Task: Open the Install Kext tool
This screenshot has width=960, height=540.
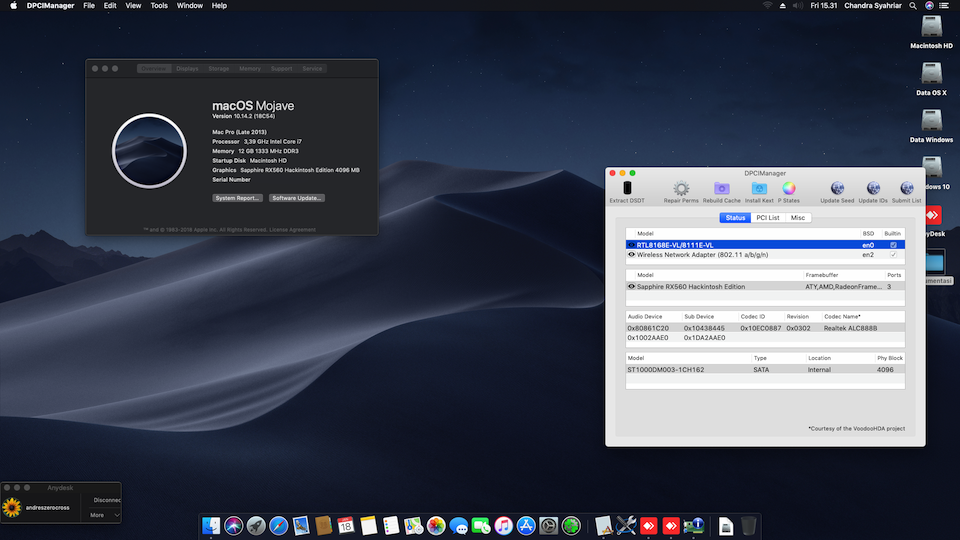Action: [759, 188]
